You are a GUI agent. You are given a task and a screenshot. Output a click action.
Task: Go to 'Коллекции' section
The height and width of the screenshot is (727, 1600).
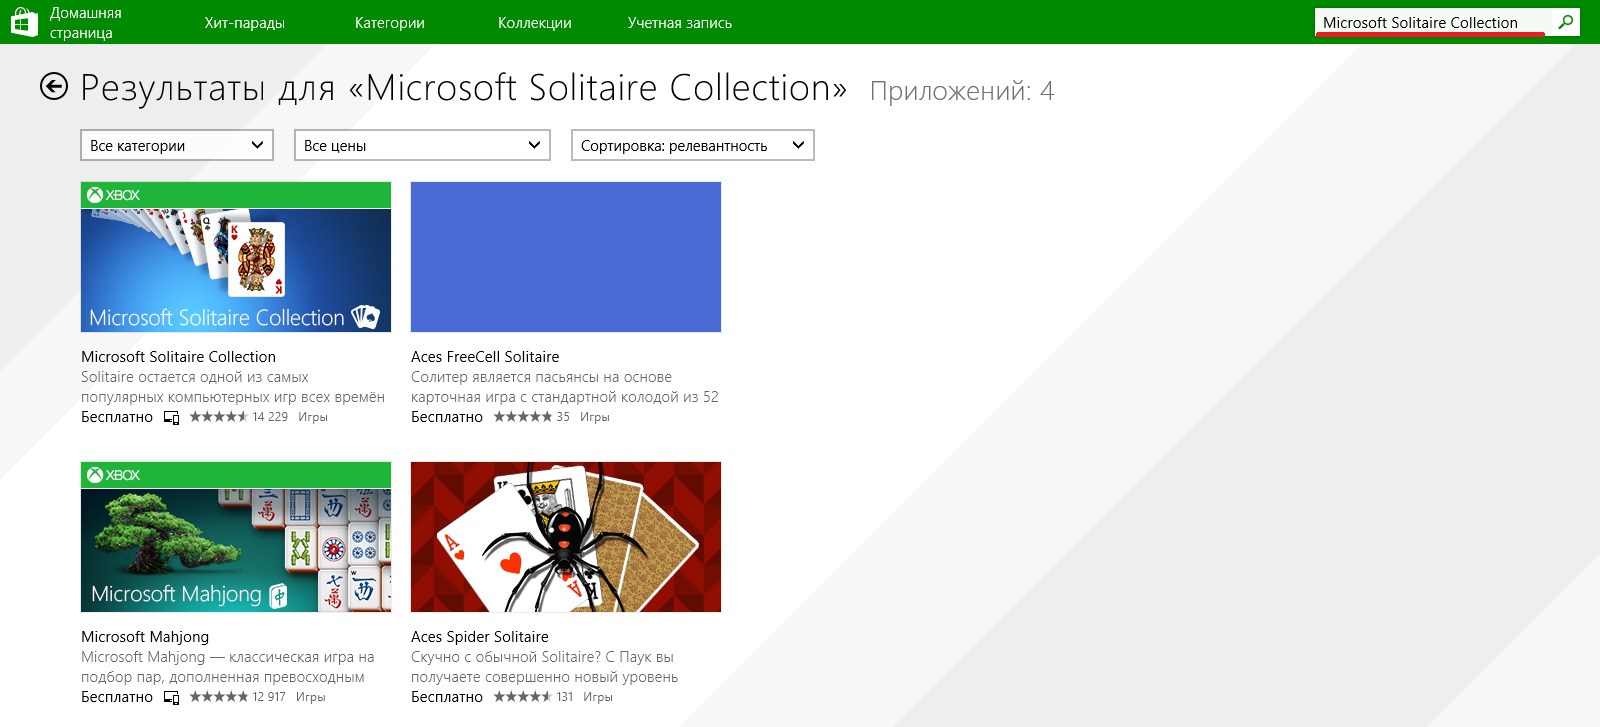534,23
